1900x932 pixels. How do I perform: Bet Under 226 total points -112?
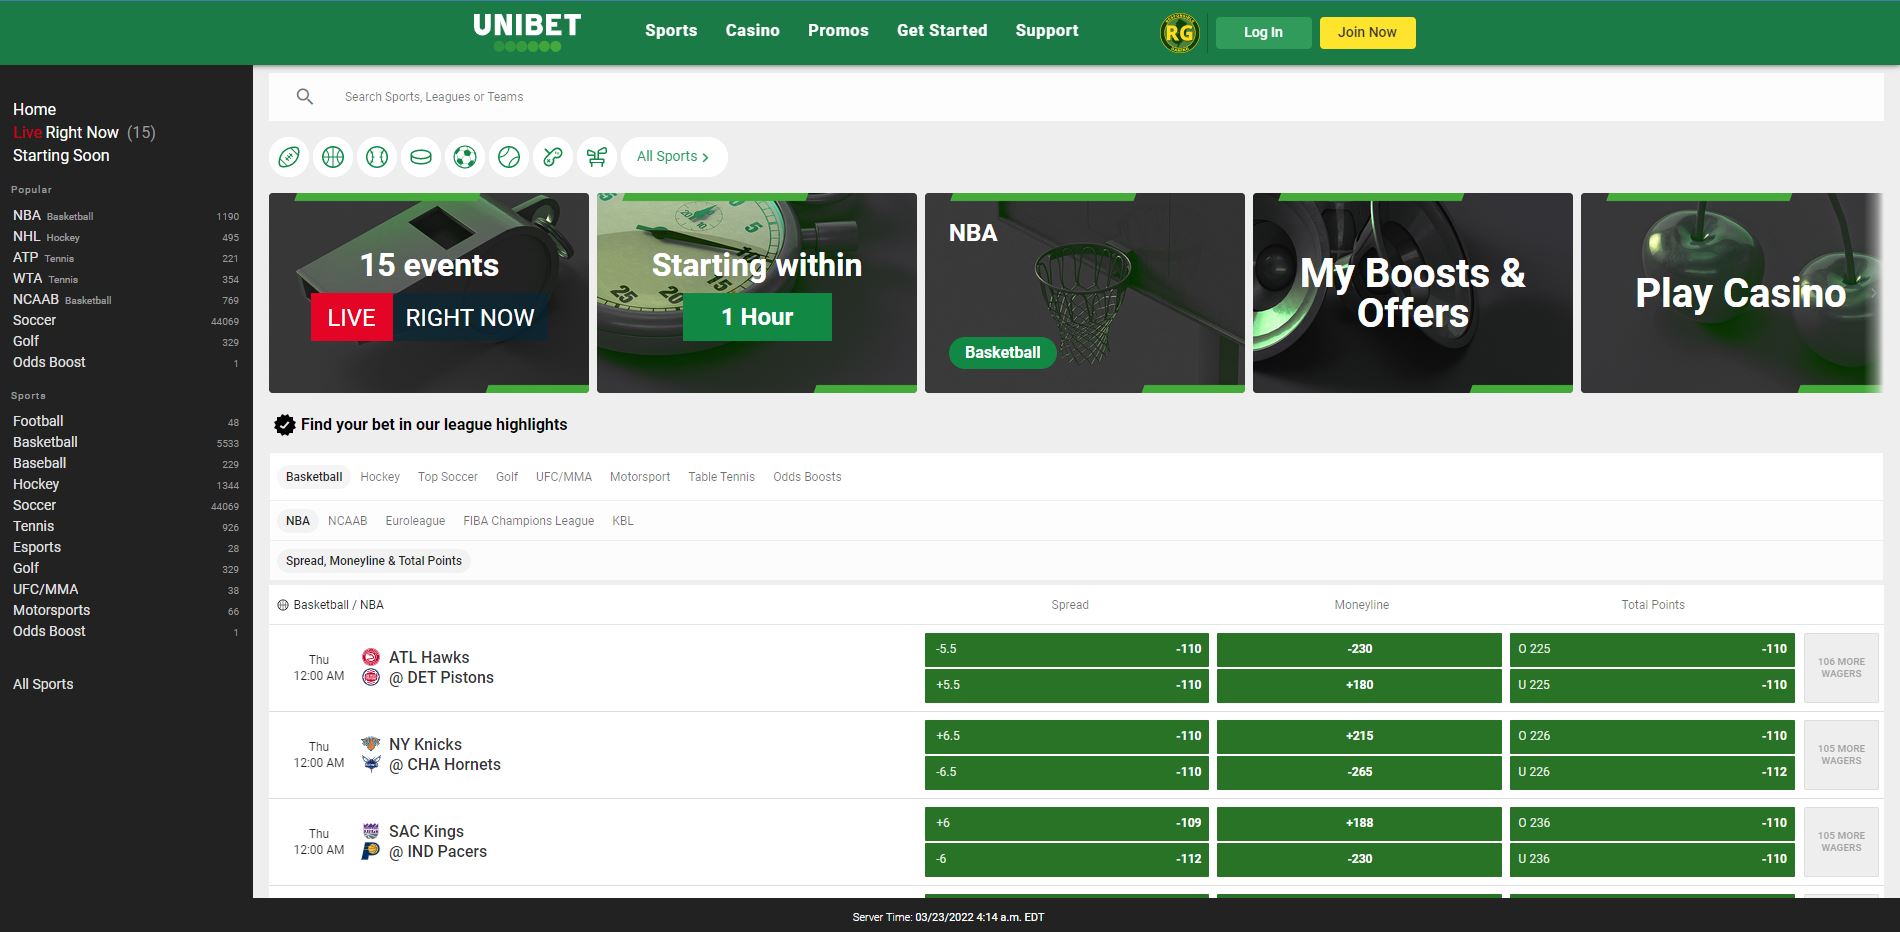click(1652, 772)
